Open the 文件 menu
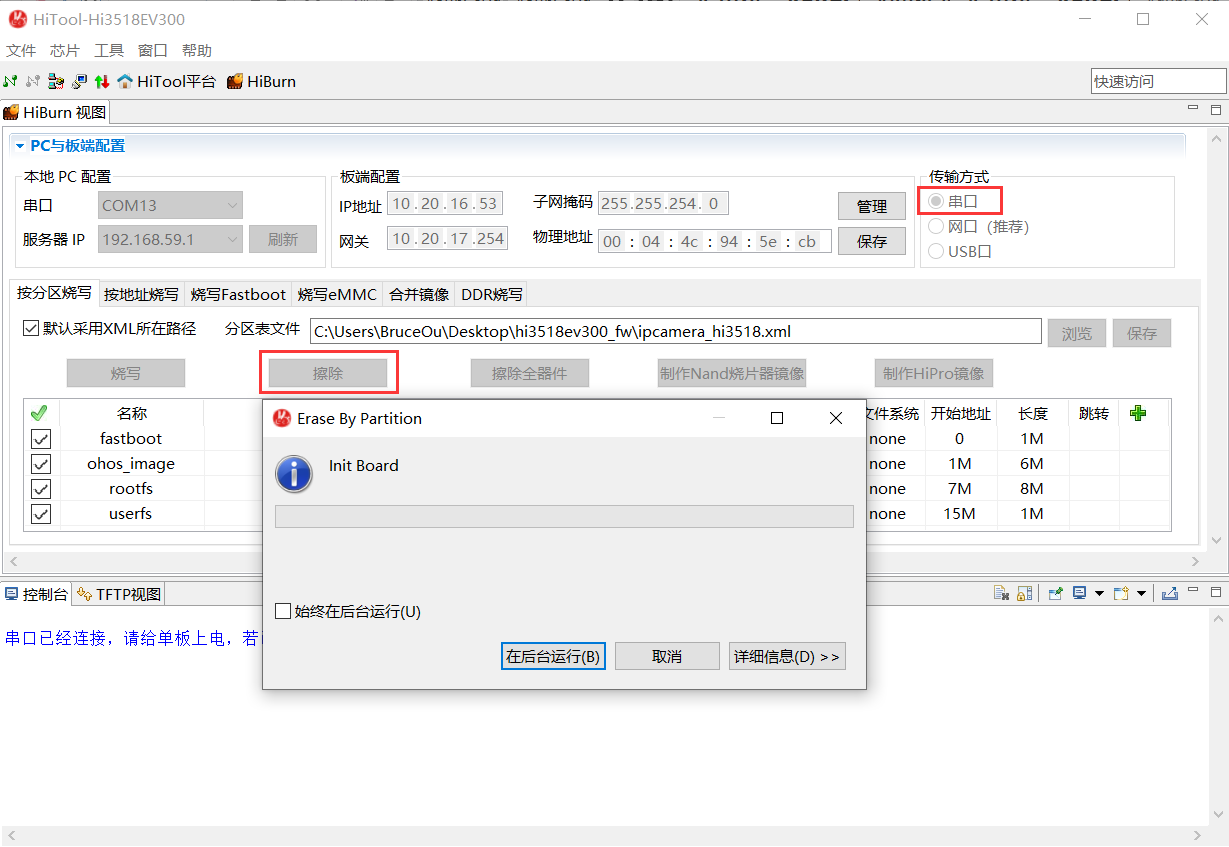This screenshot has width=1229, height=847. (x=21, y=50)
